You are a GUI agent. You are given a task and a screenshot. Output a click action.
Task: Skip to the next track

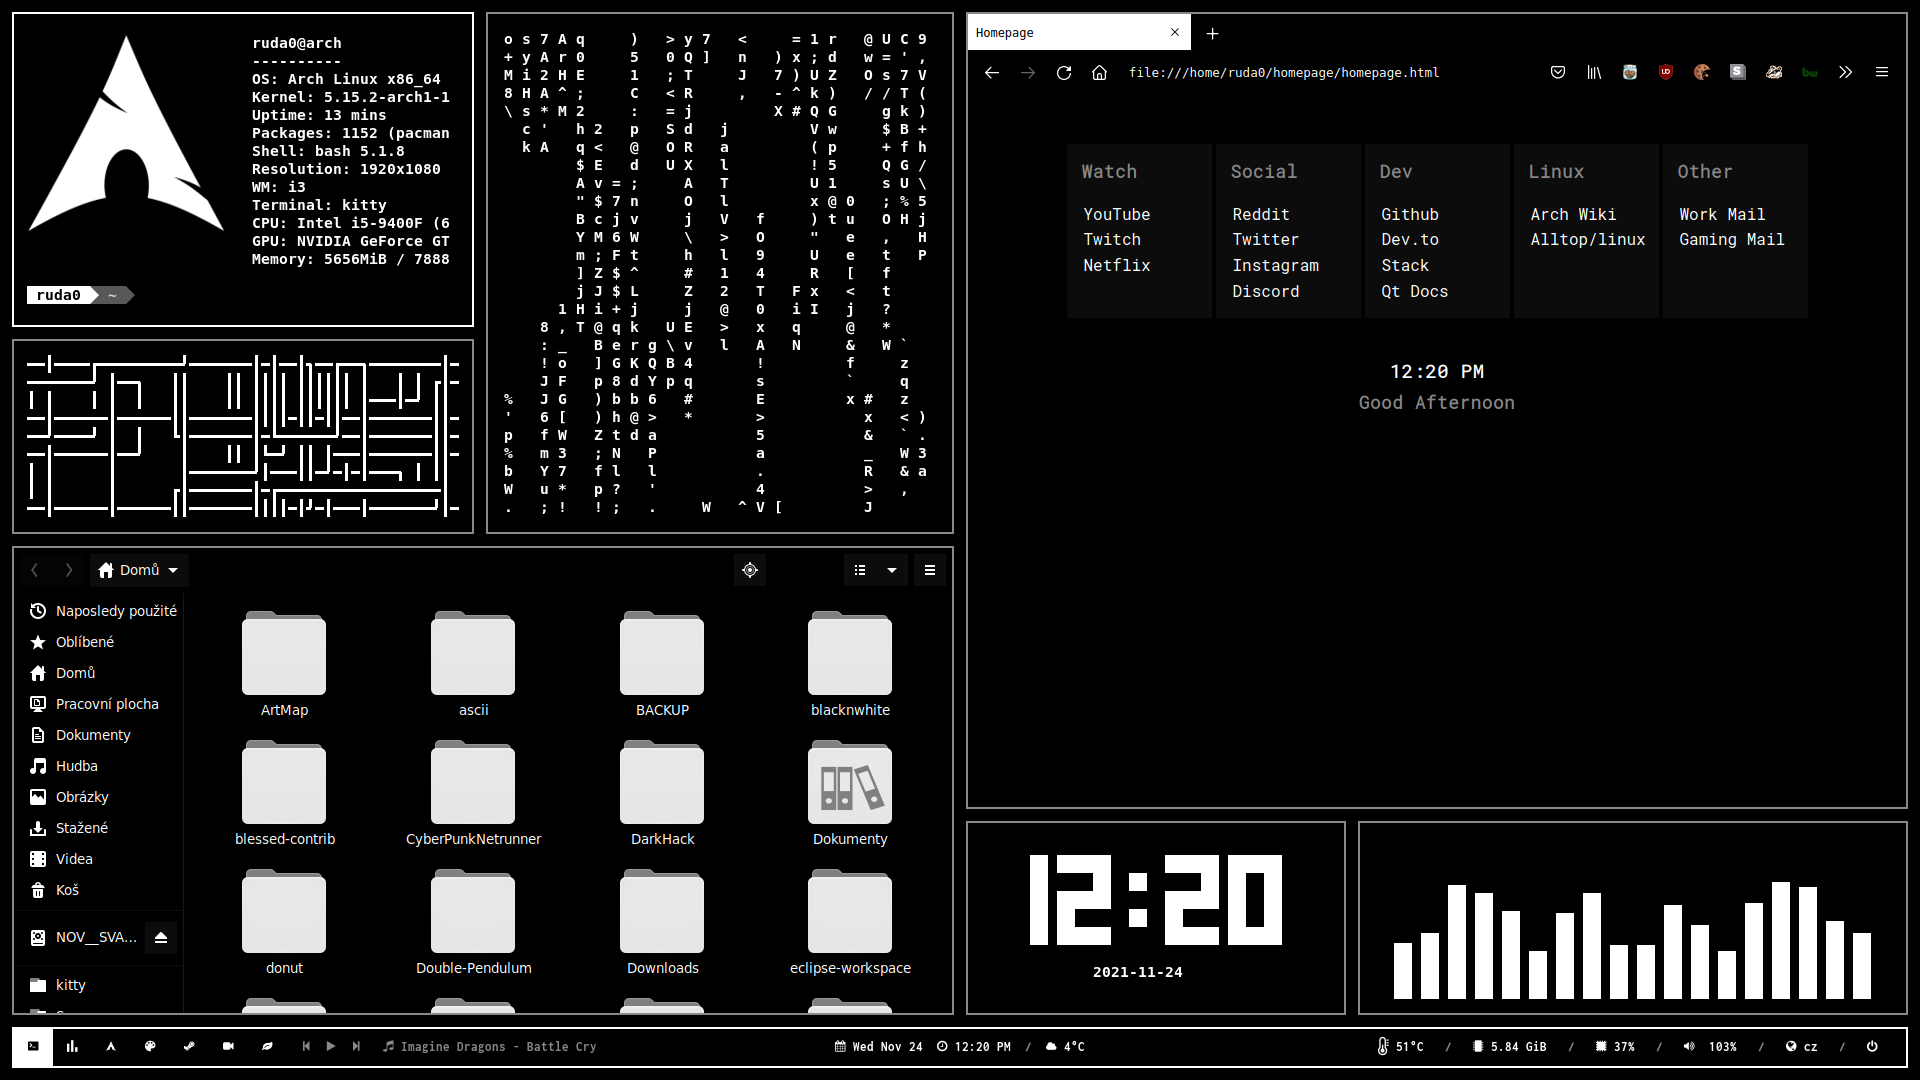pyautogui.click(x=356, y=1046)
